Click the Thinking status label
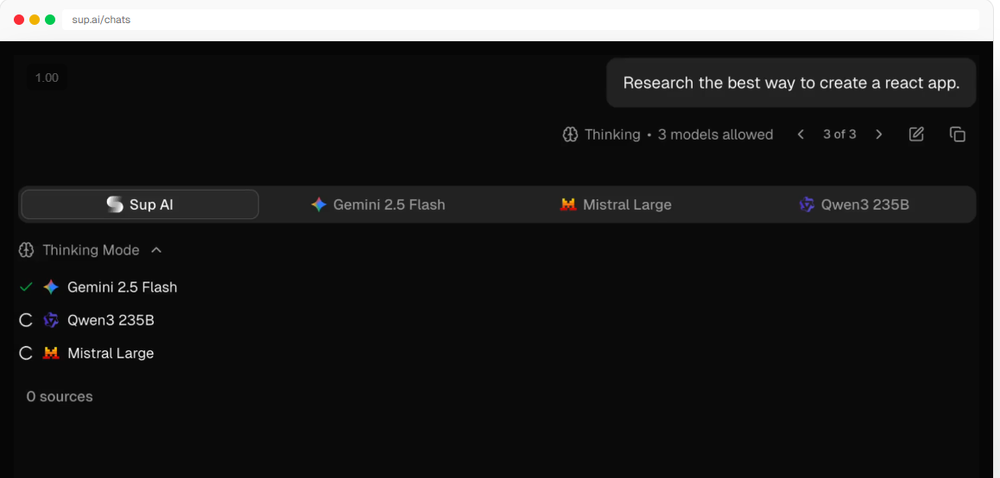This screenshot has height=478, width=1000. tap(612, 134)
